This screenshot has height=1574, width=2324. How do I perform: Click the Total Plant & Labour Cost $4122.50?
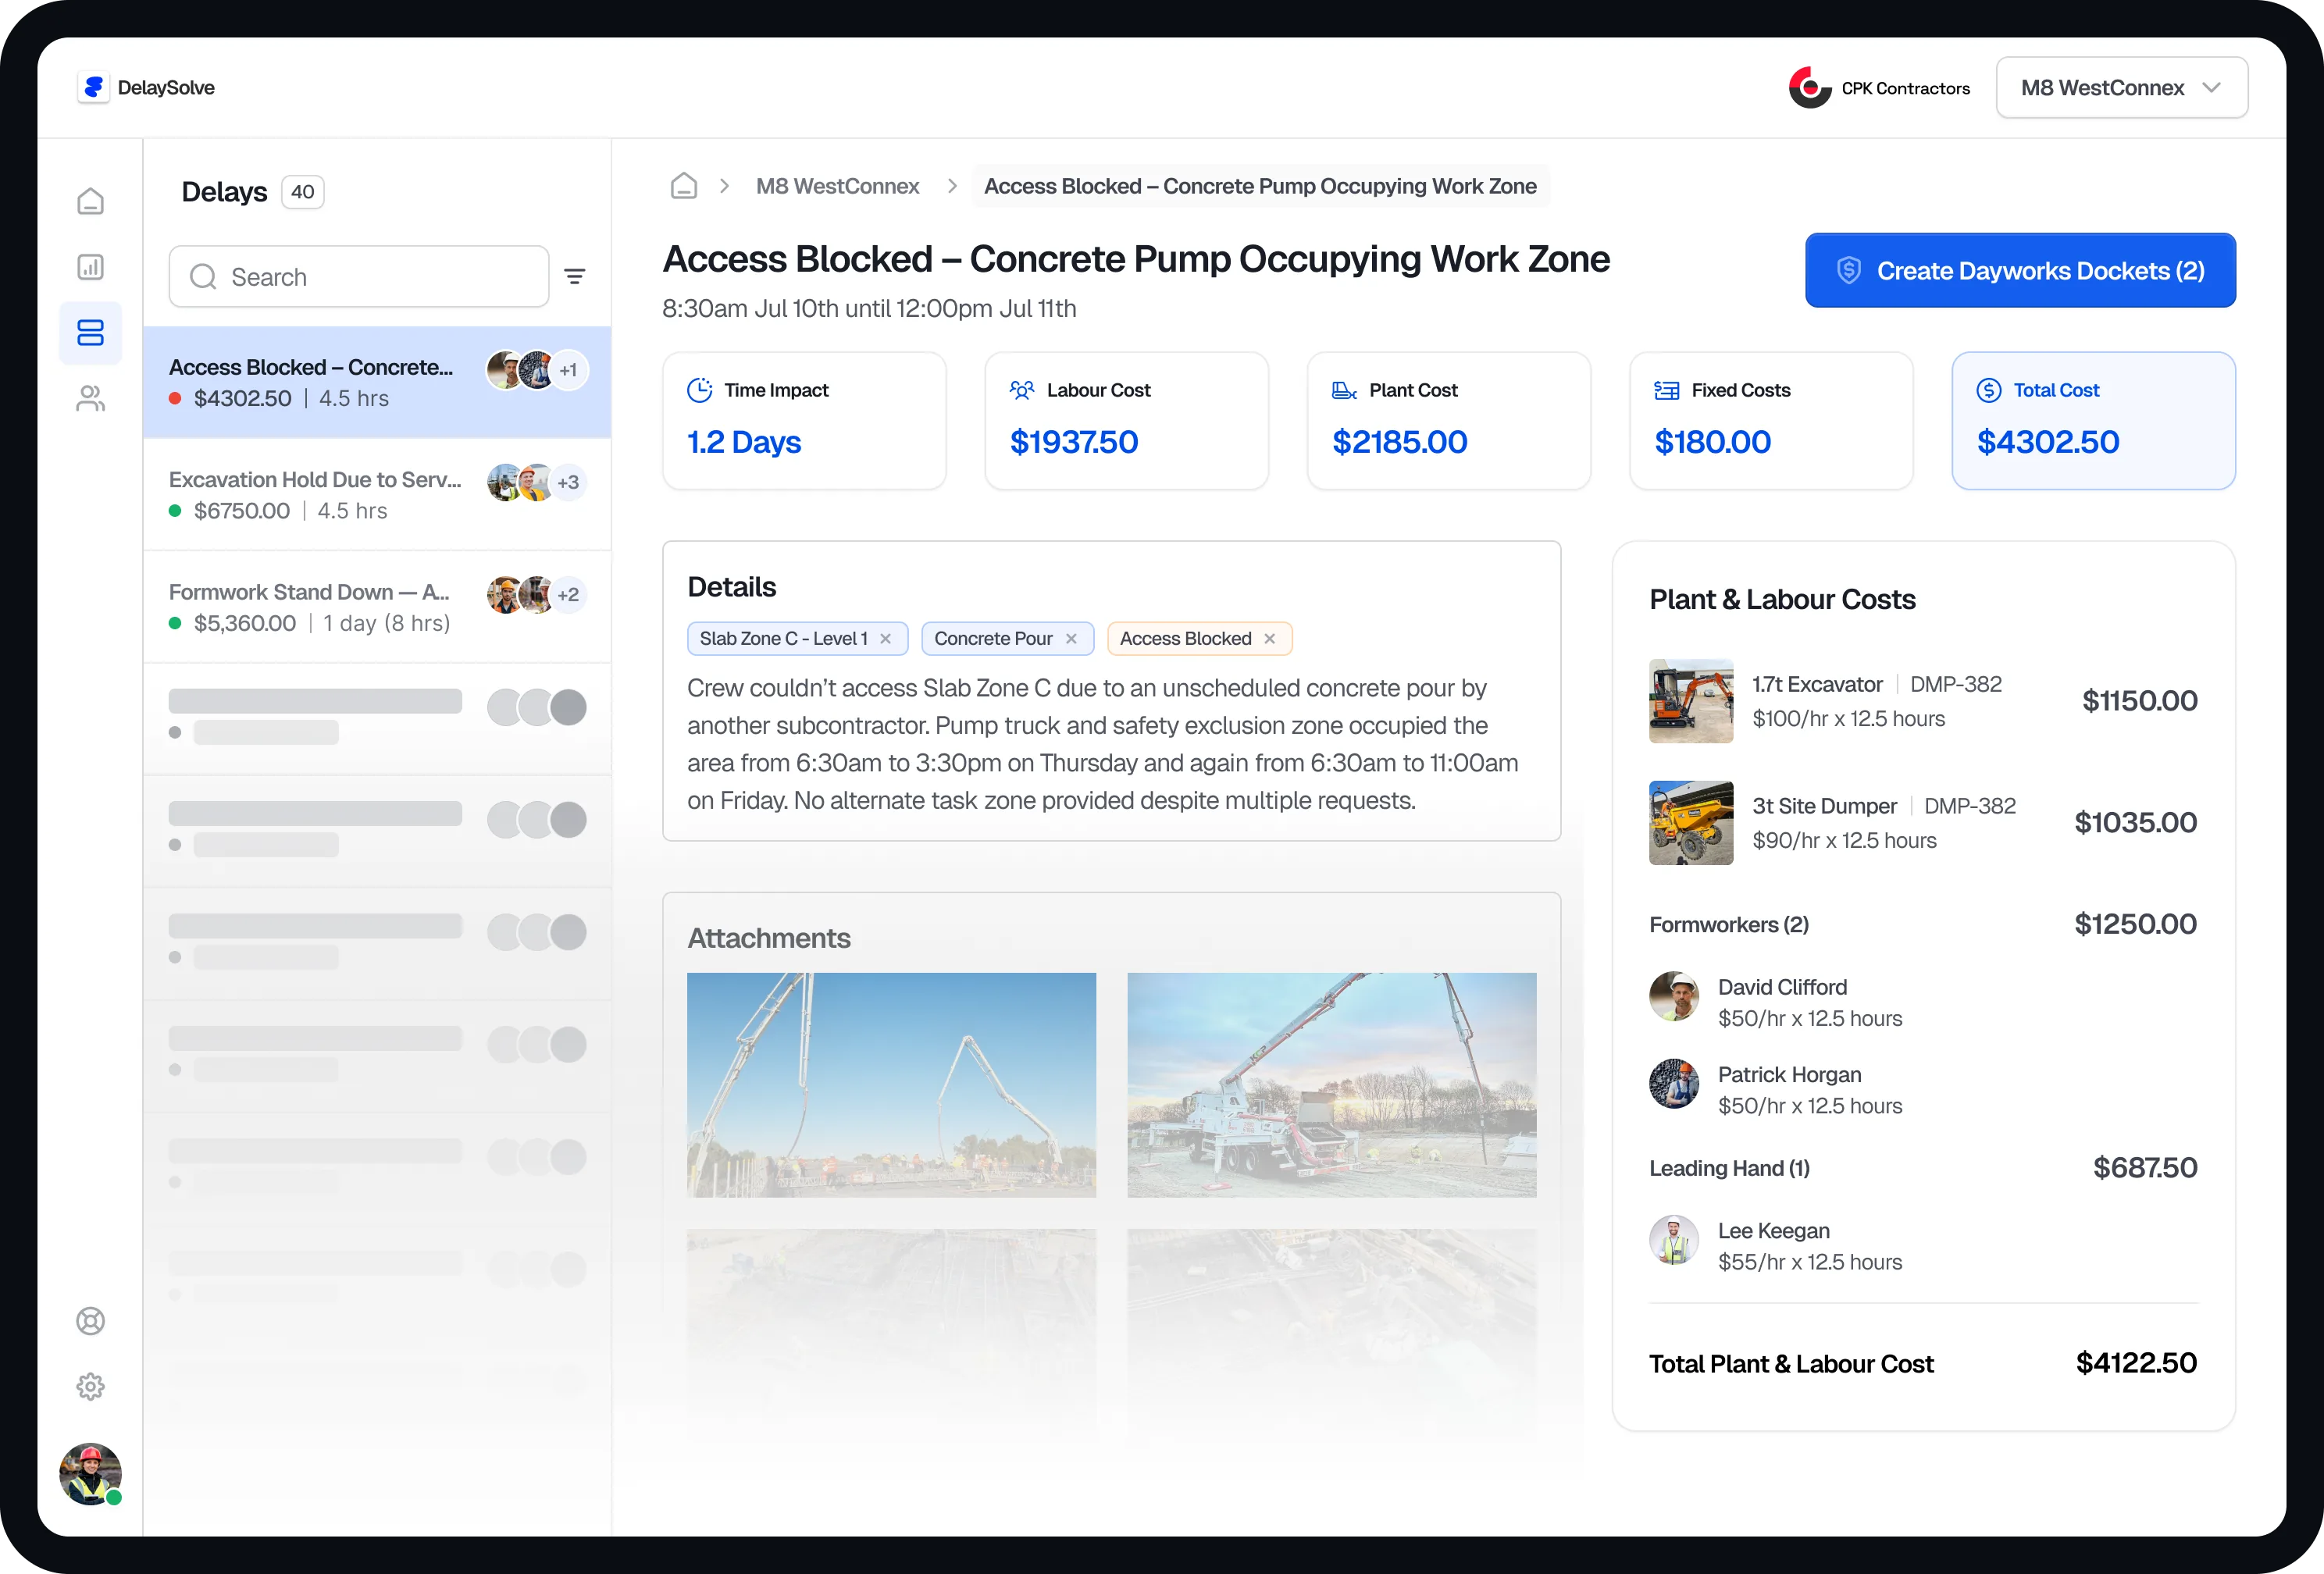2136,1363
